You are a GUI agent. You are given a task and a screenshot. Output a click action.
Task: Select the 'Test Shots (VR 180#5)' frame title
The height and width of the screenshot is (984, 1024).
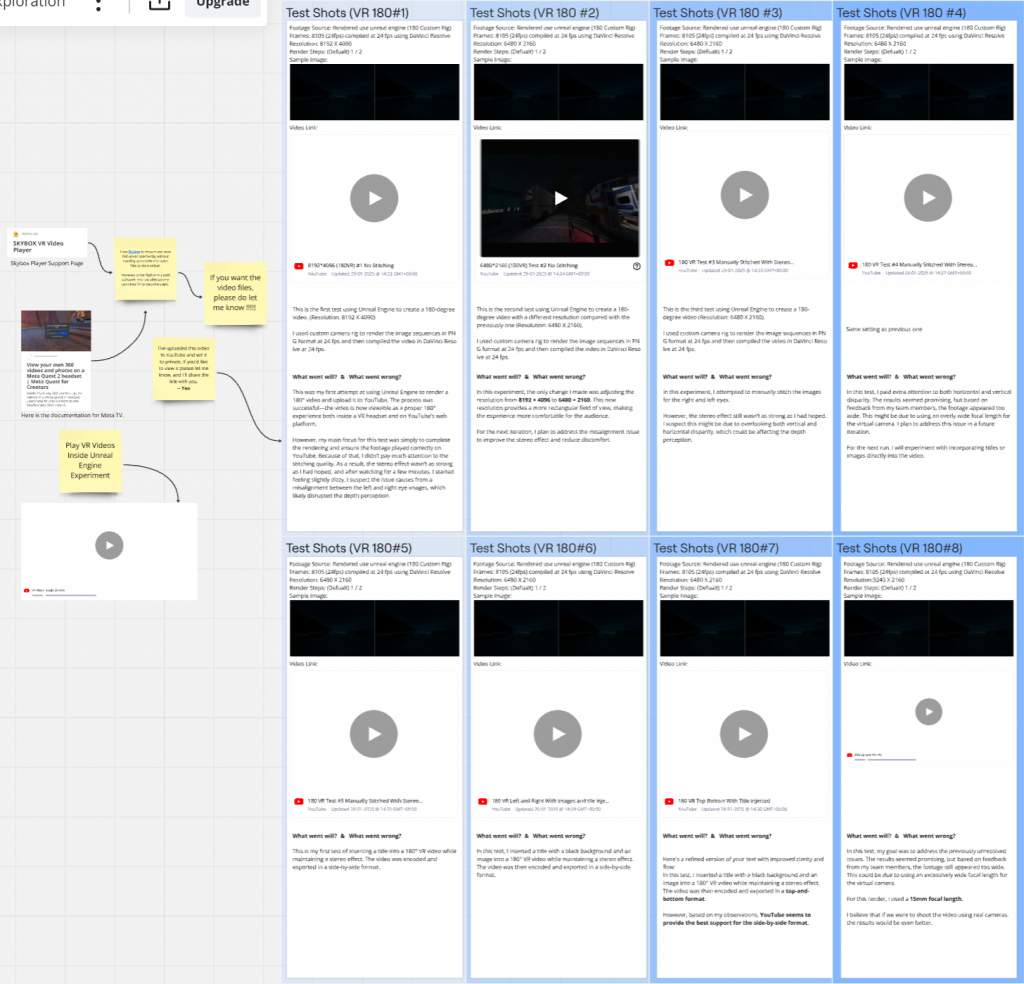pos(349,548)
